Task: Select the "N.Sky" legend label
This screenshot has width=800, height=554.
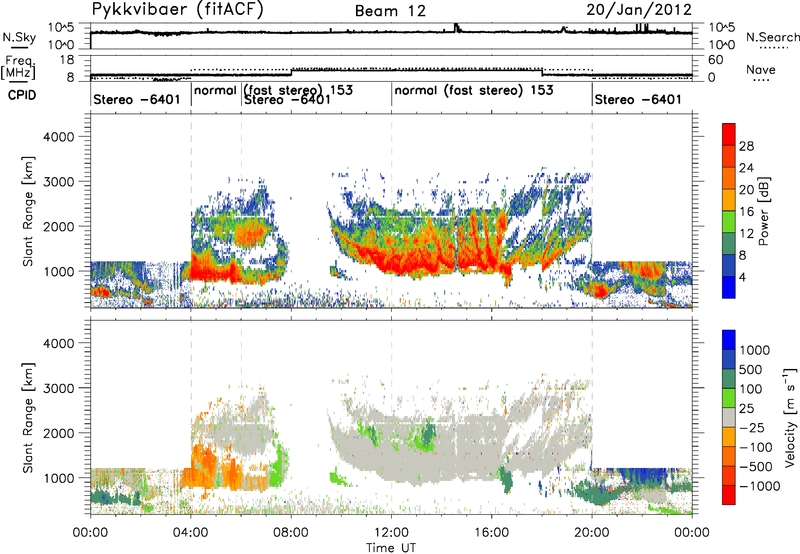Action: [19, 37]
